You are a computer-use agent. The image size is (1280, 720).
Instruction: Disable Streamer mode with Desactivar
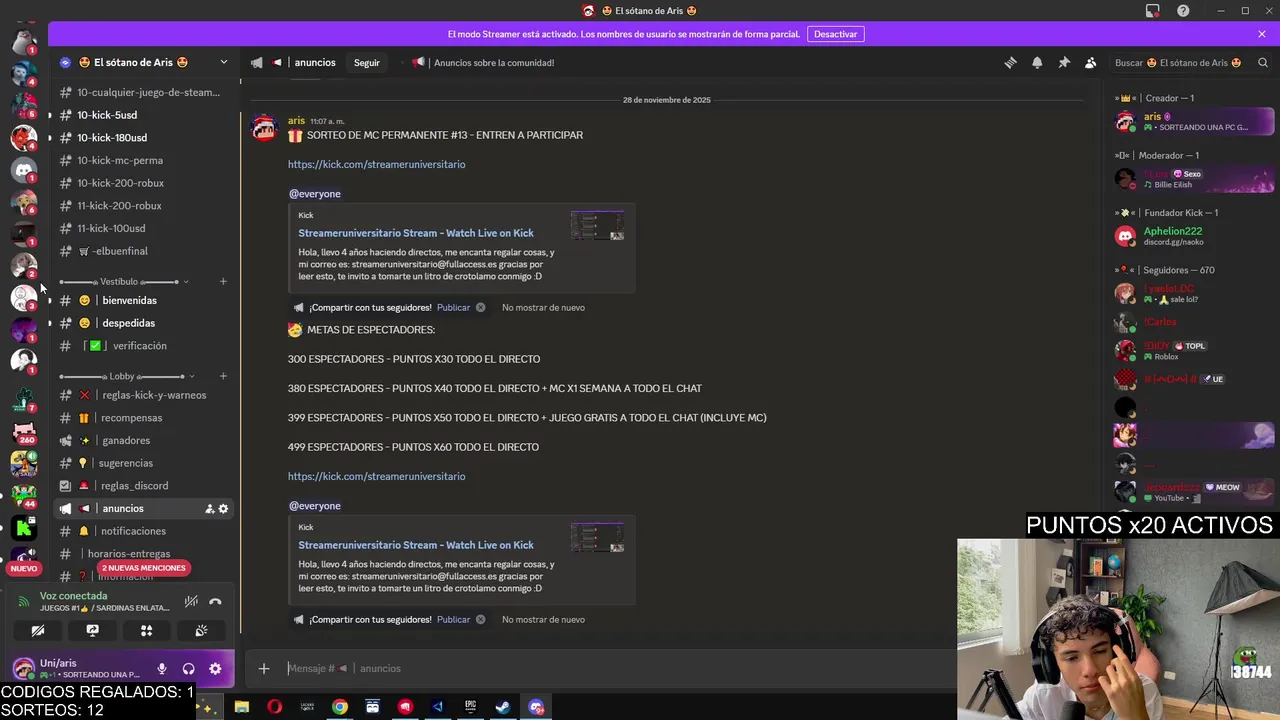pos(835,34)
